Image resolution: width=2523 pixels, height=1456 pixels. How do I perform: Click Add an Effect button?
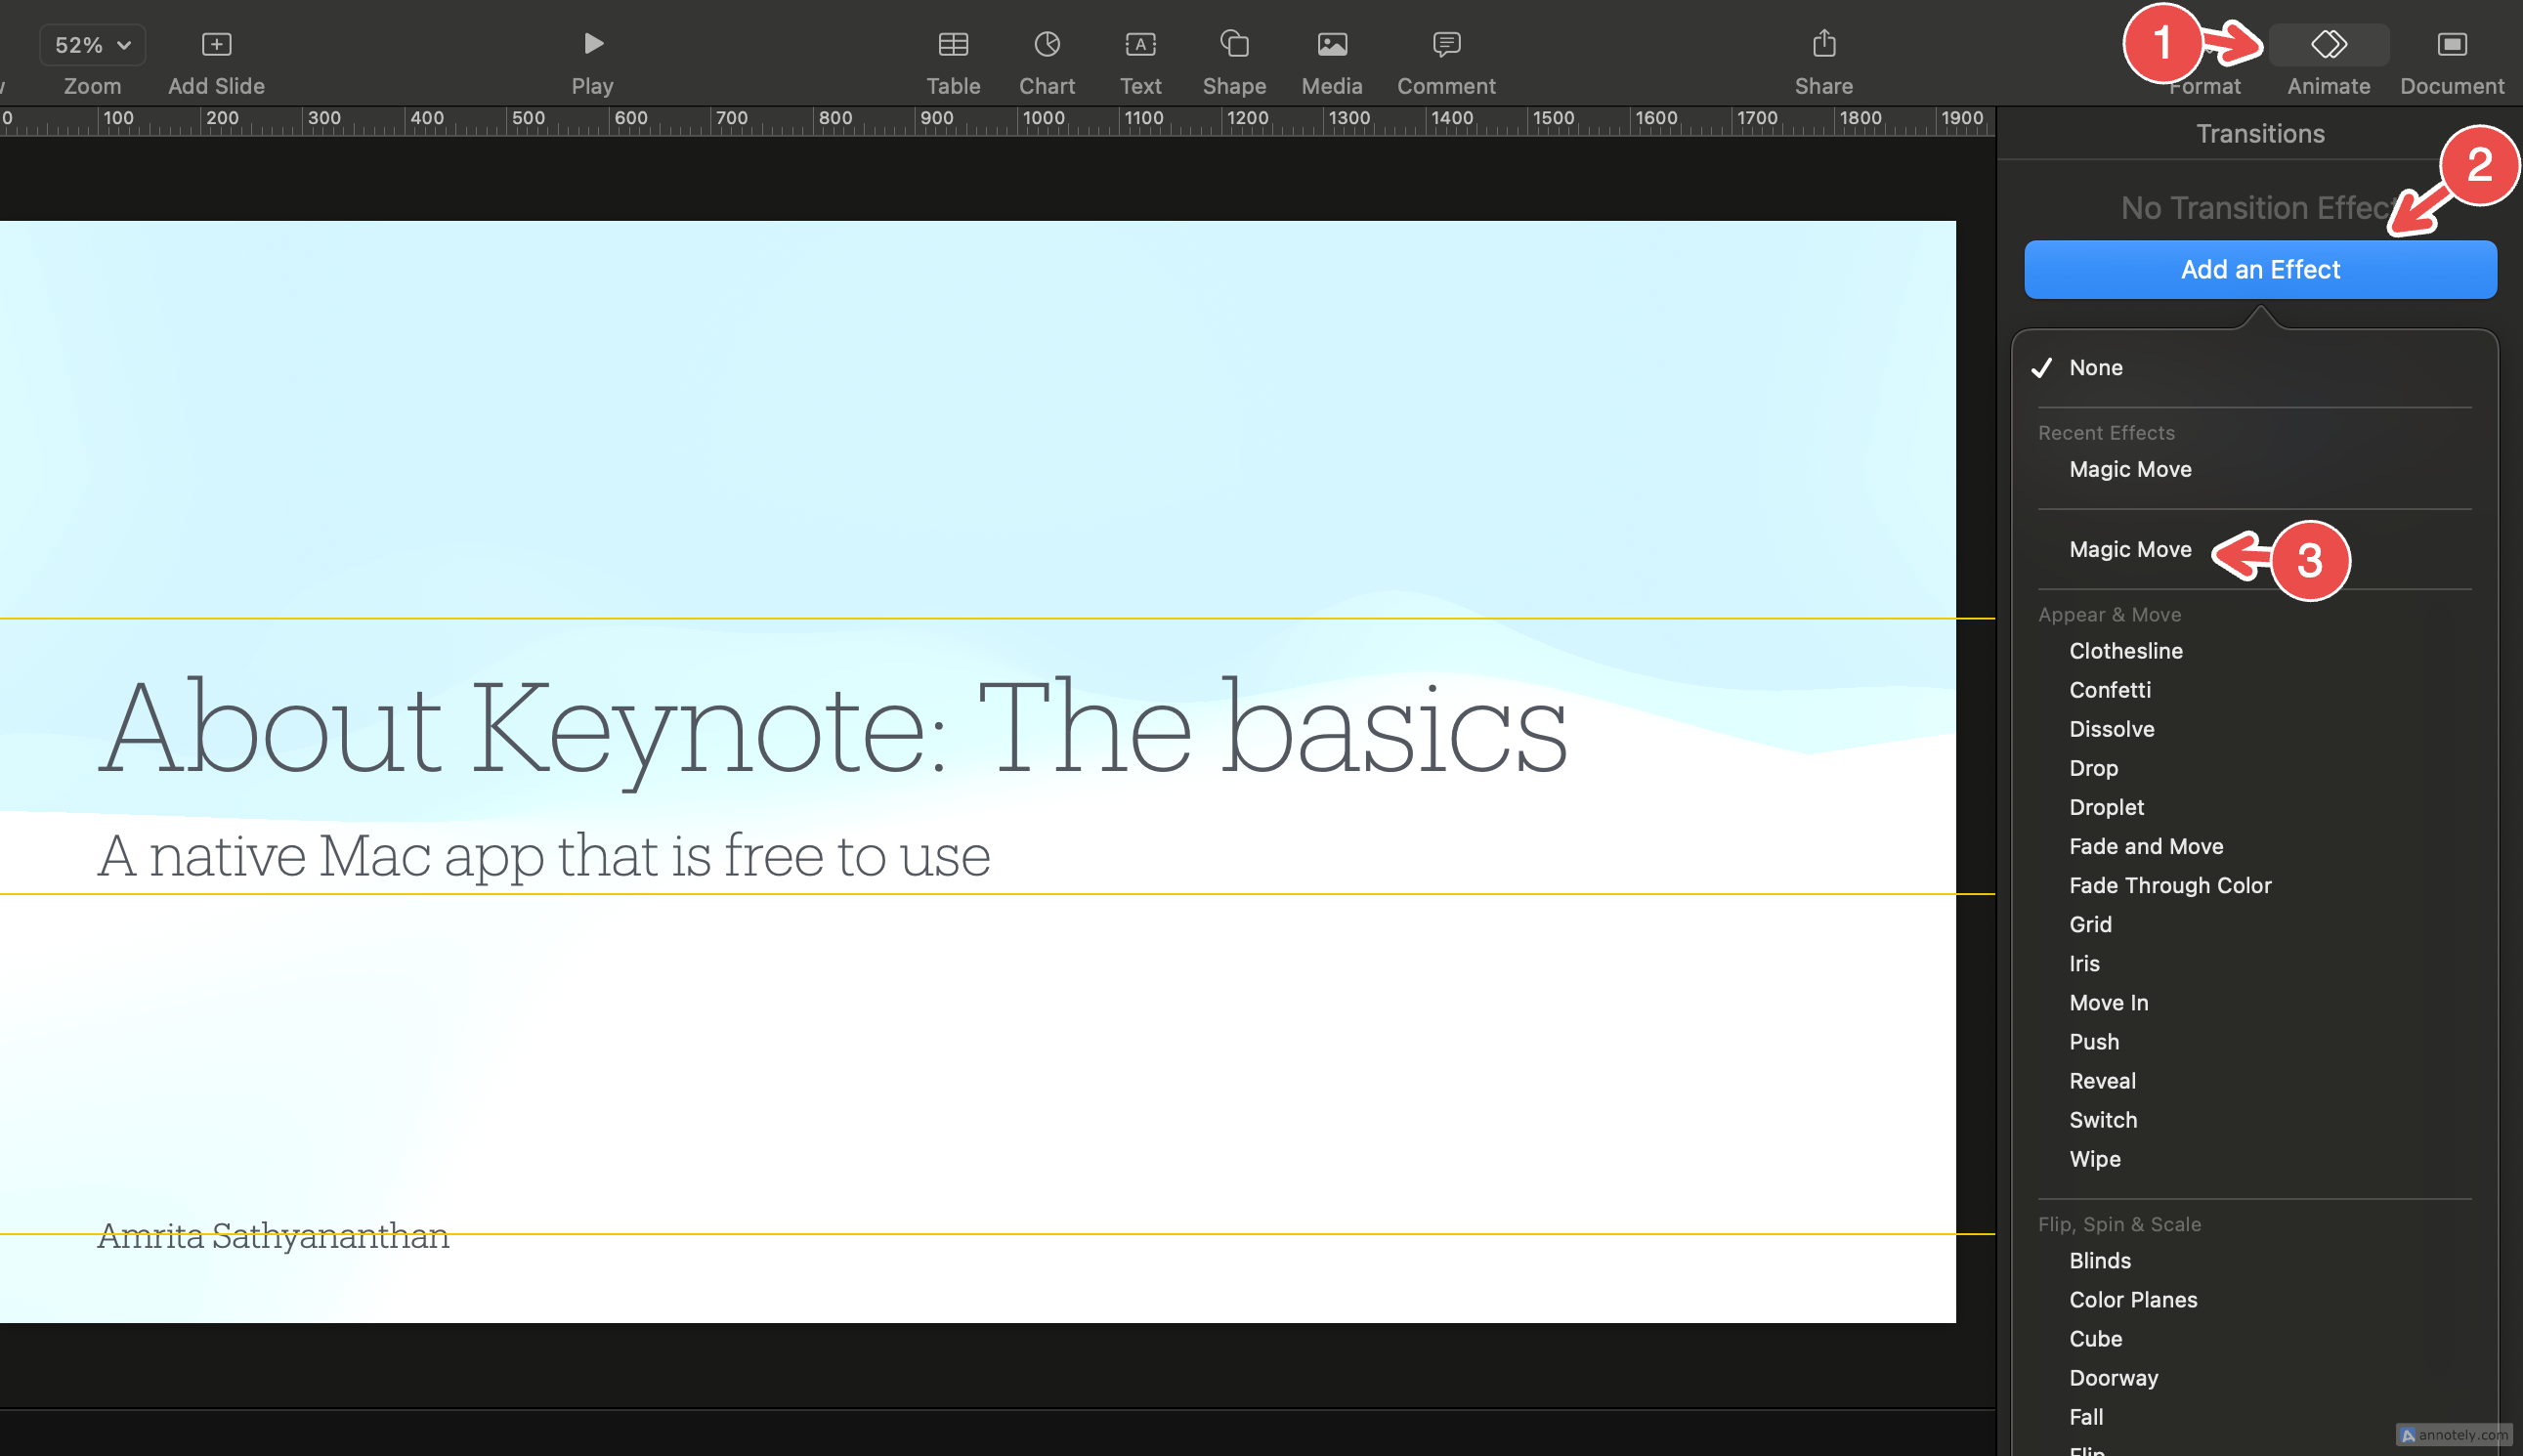[x=2259, y=269]
